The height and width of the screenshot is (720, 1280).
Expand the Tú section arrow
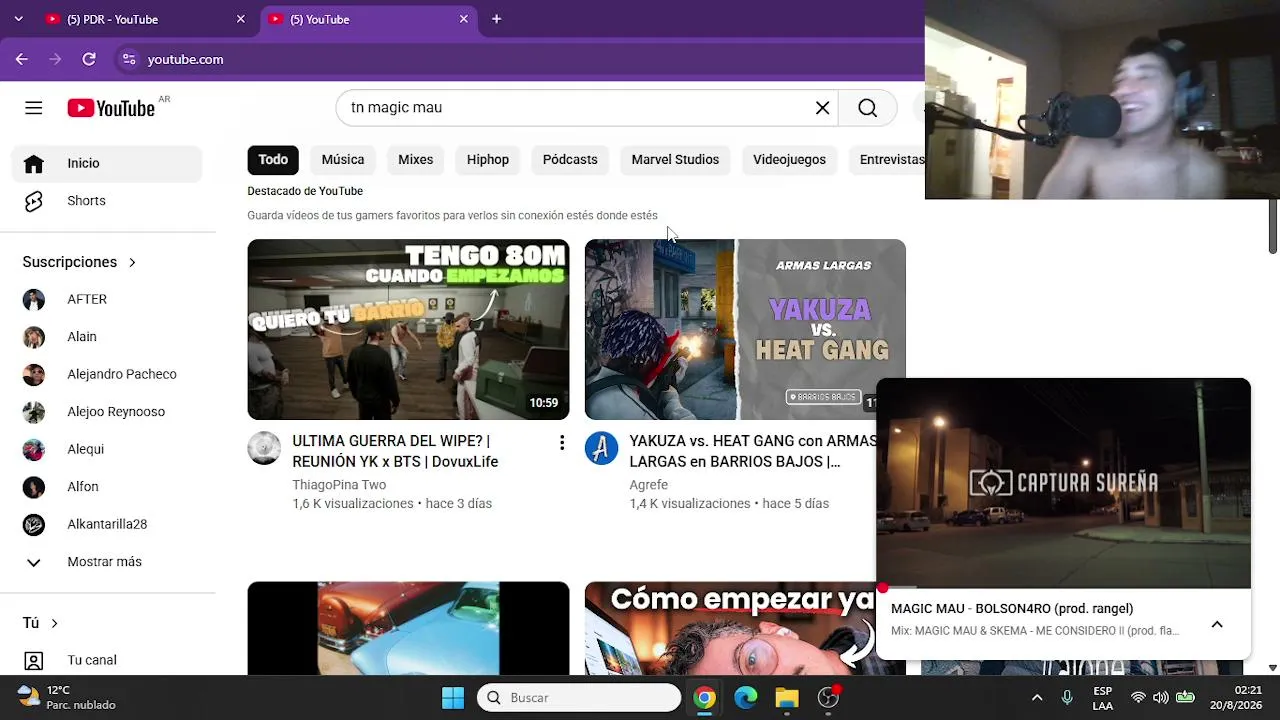point(54,623)
